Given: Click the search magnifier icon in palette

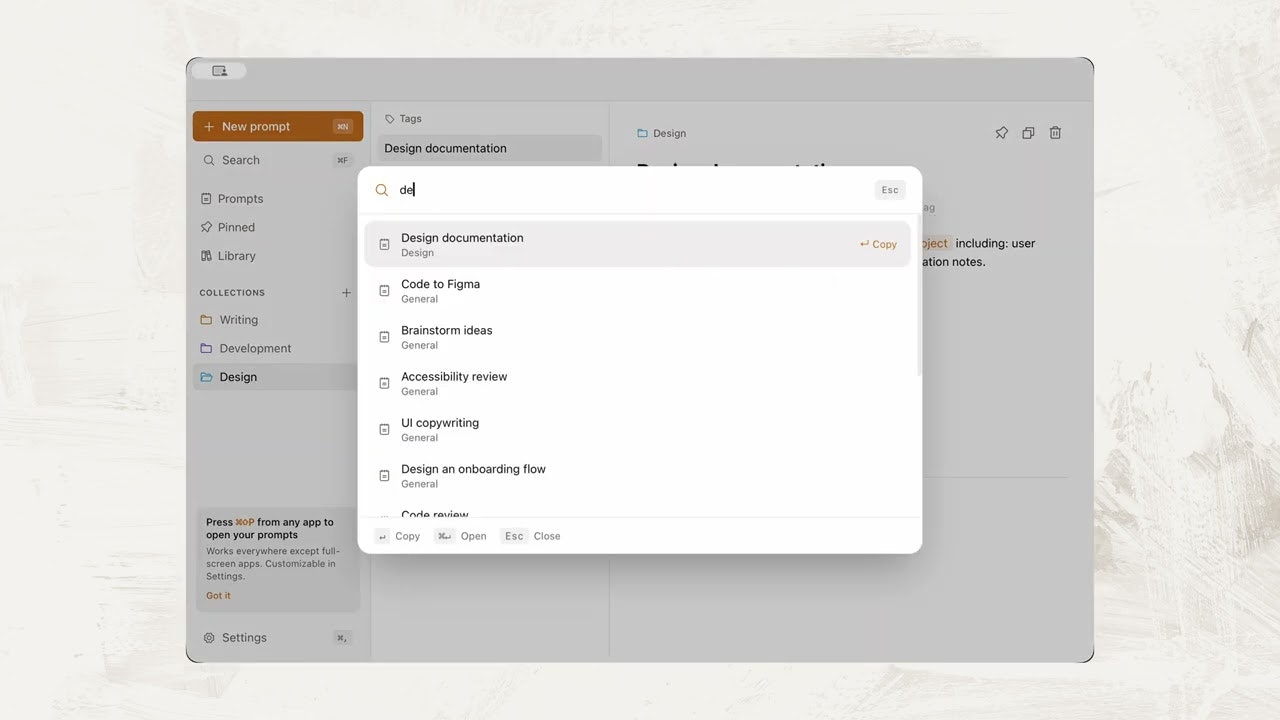Looking at the screenshot, I should coord(382,190).
